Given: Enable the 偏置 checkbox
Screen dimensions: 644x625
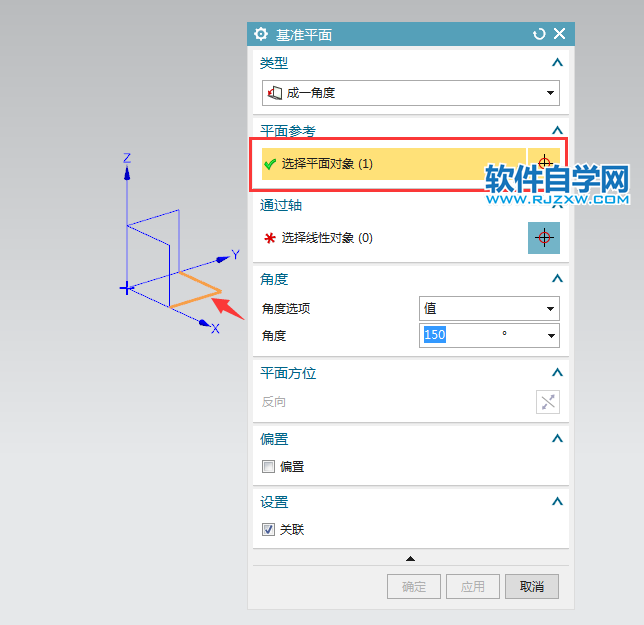Looking at the screenshot, I should (268, 466).
